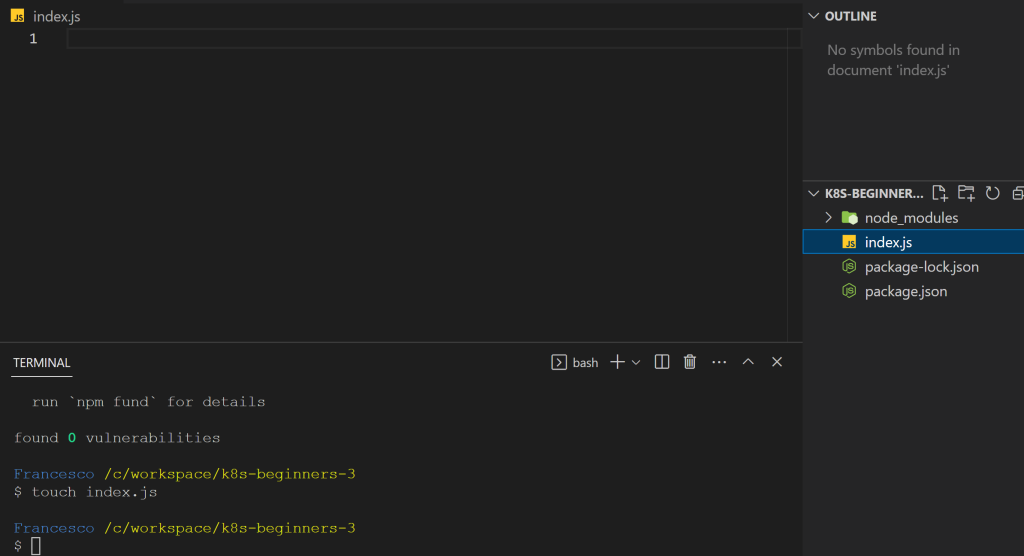Screen dimensions: 1024x556
Task: Collapse the OUTLINE section
Action: point(814,16)
